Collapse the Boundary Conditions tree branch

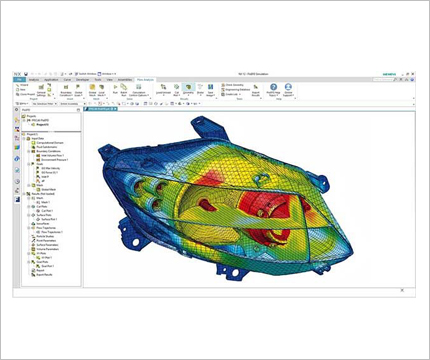coord(29,151)
